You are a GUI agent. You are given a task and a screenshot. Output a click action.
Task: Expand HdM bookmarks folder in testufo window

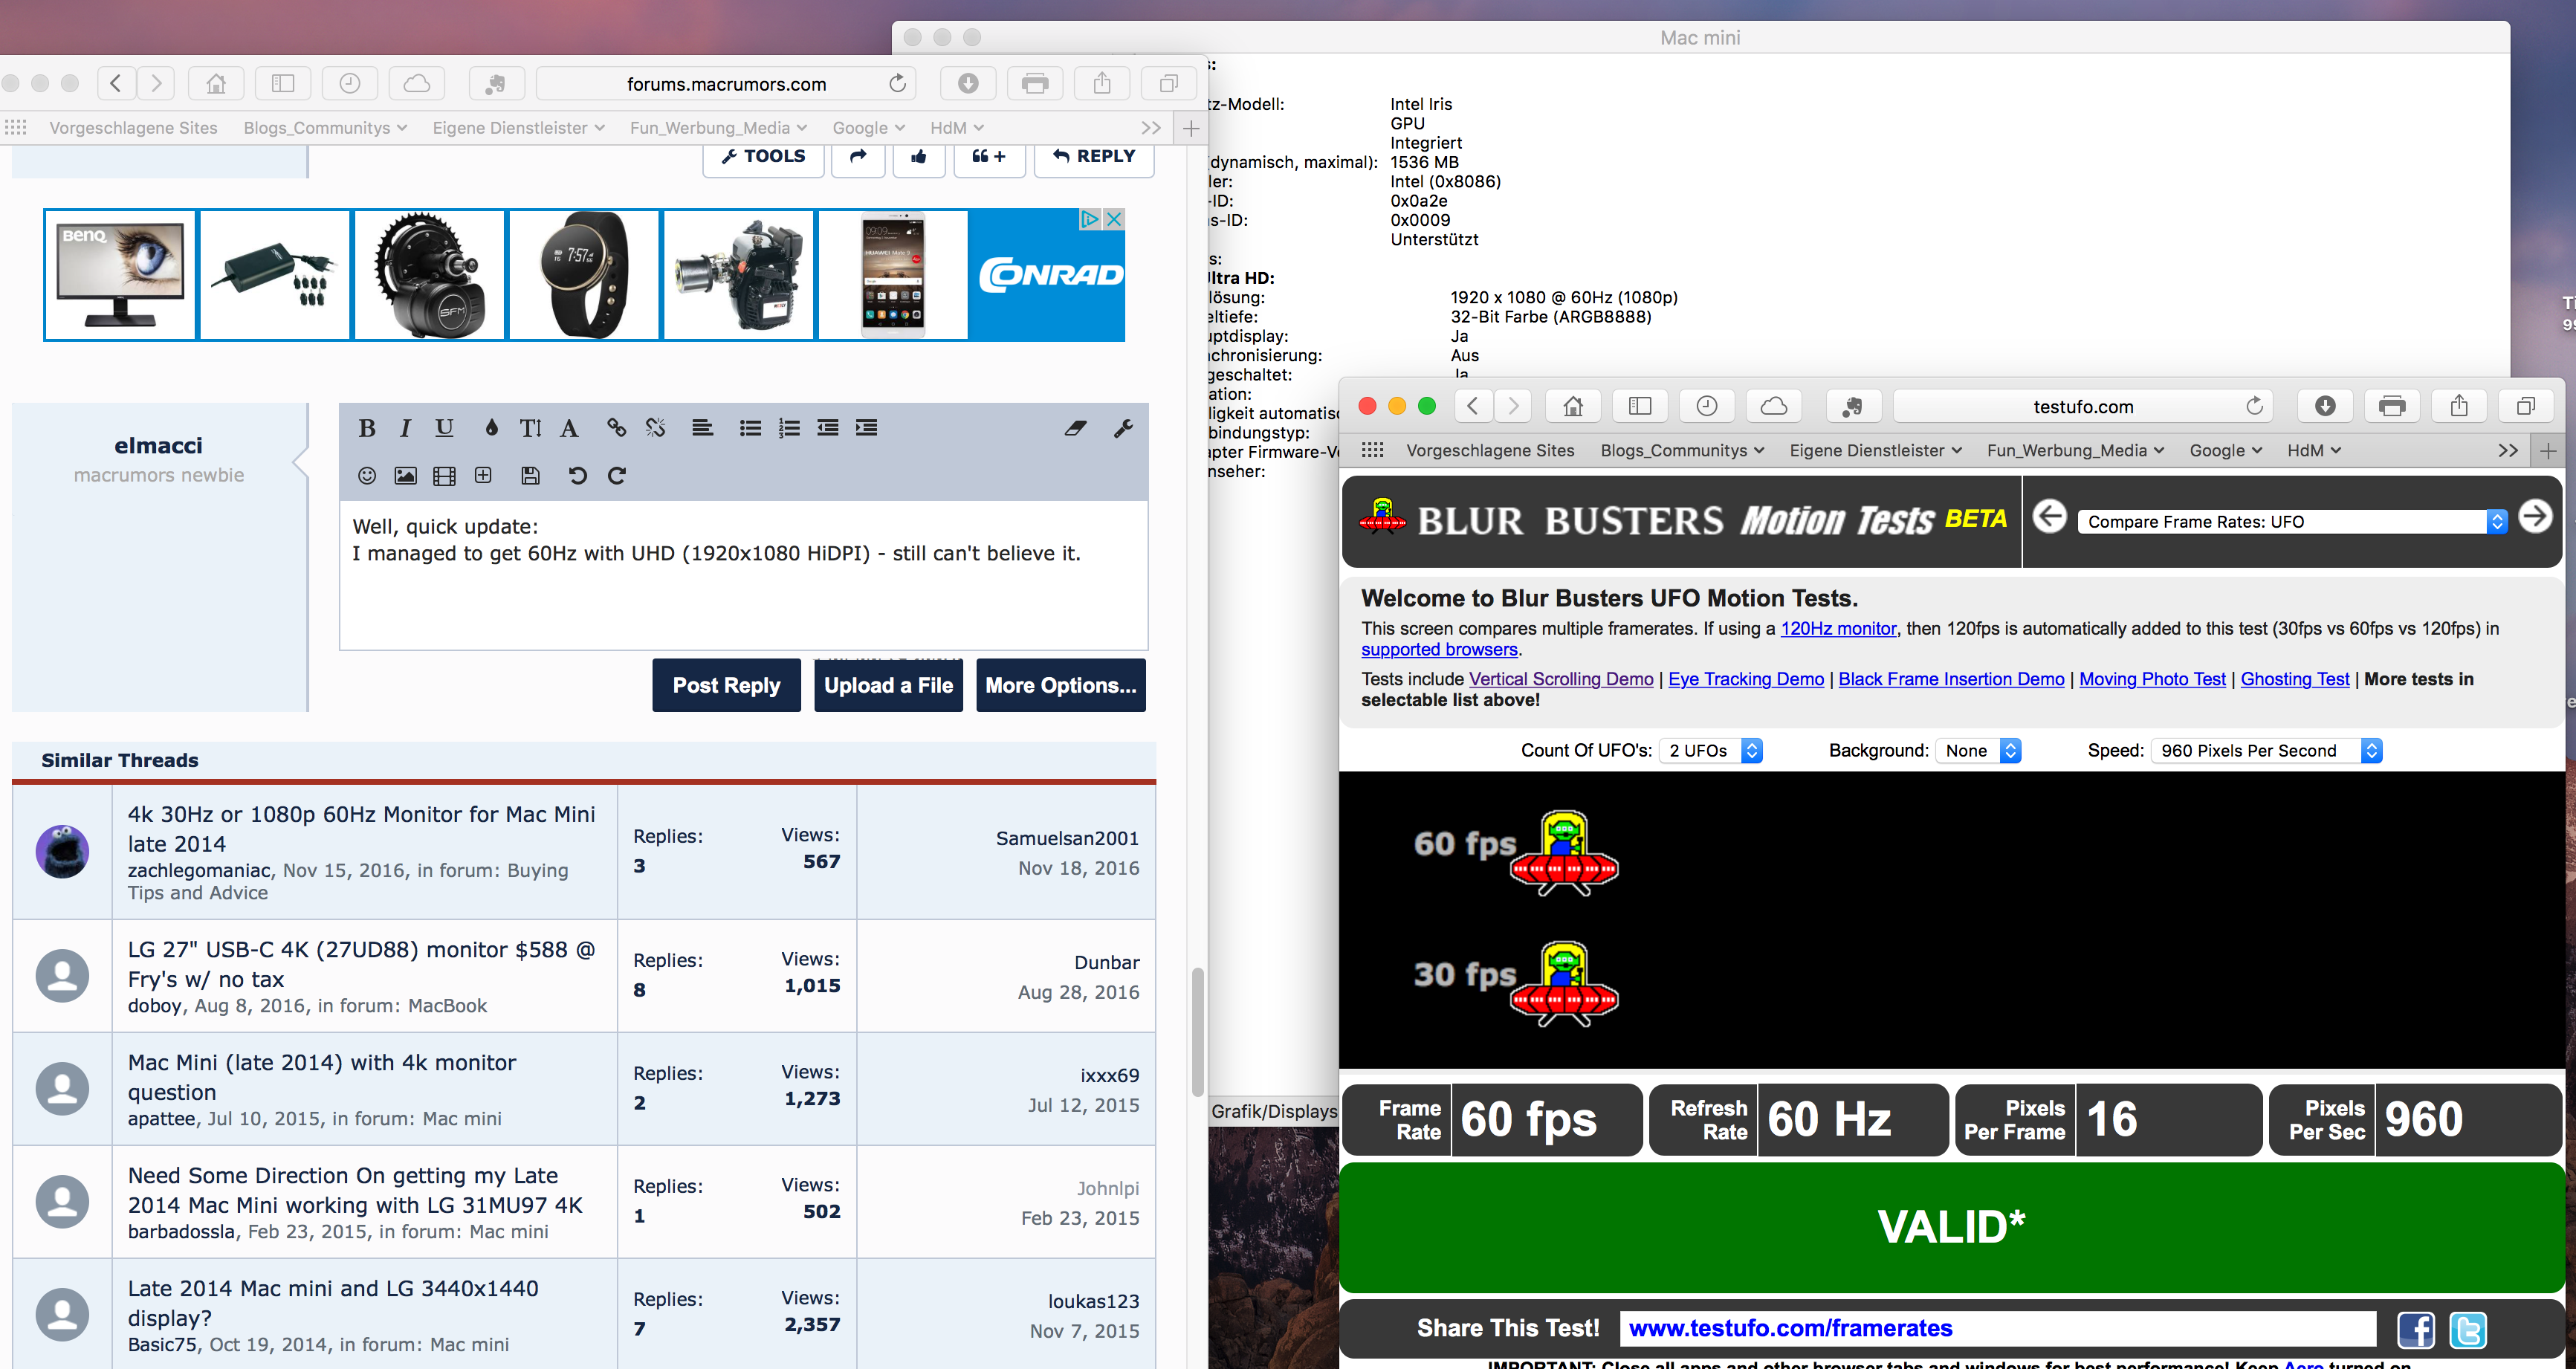pyautogui.click(x=2313, y=451)
